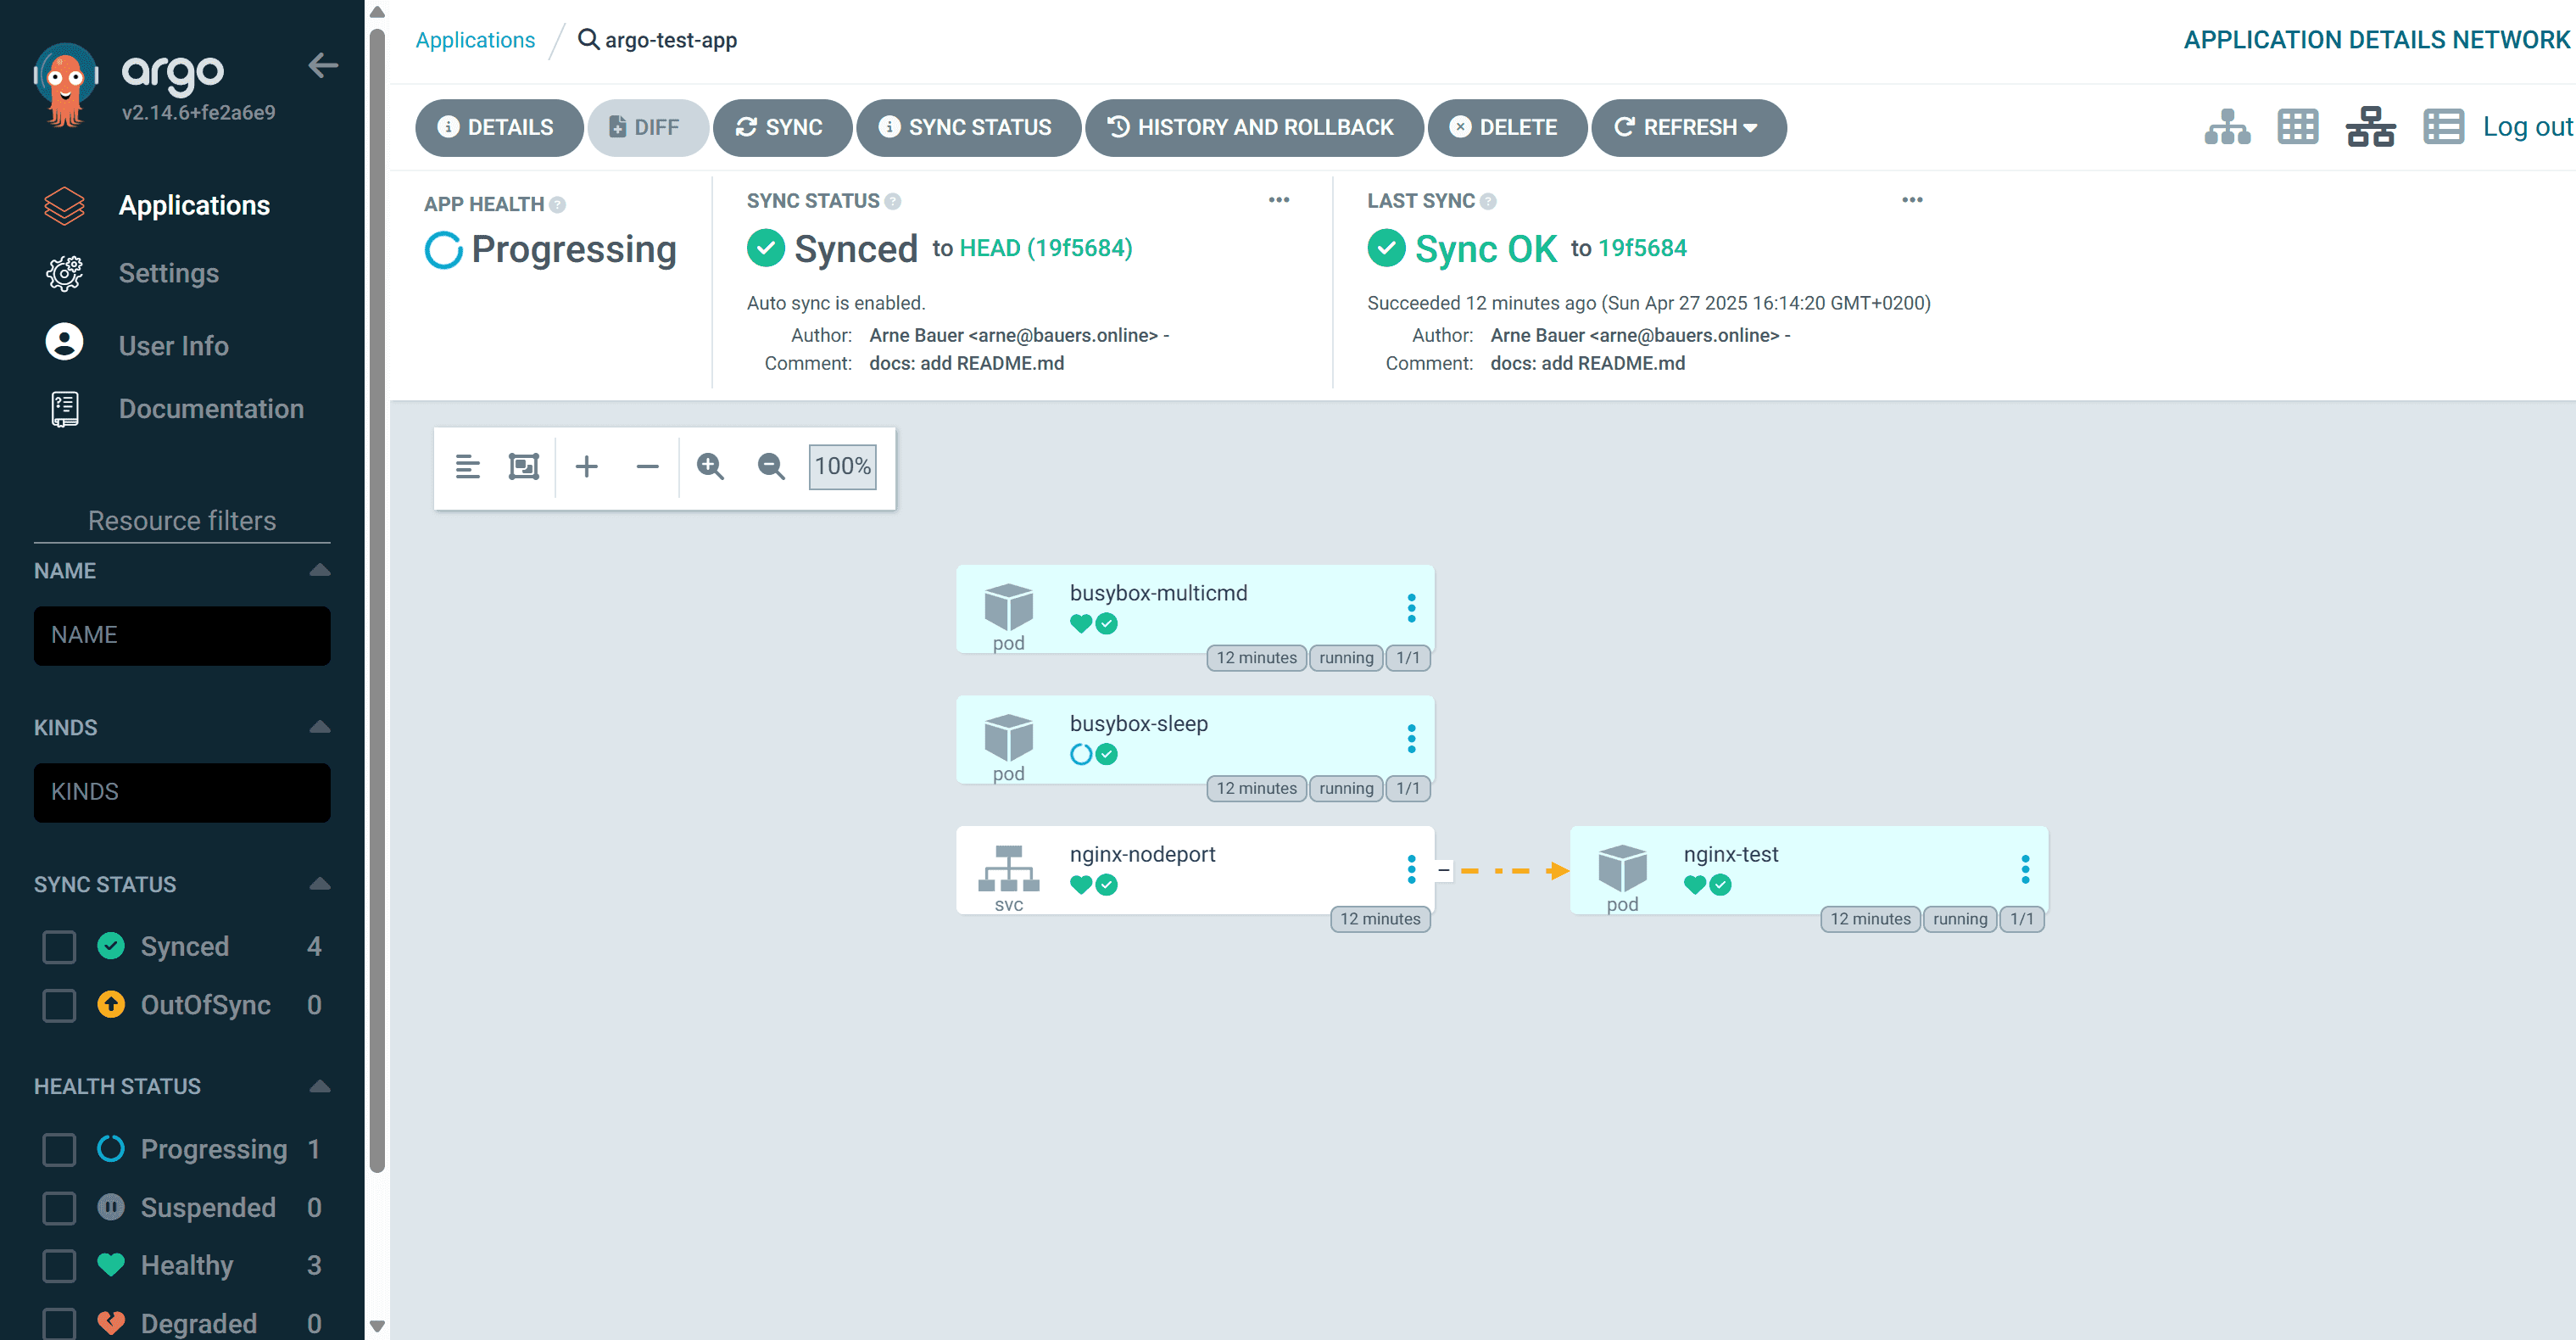The width and height of the screenshot is (2576, 1340).
Task: Check the Progressing filter checkbox
Action: (59, 1150)
